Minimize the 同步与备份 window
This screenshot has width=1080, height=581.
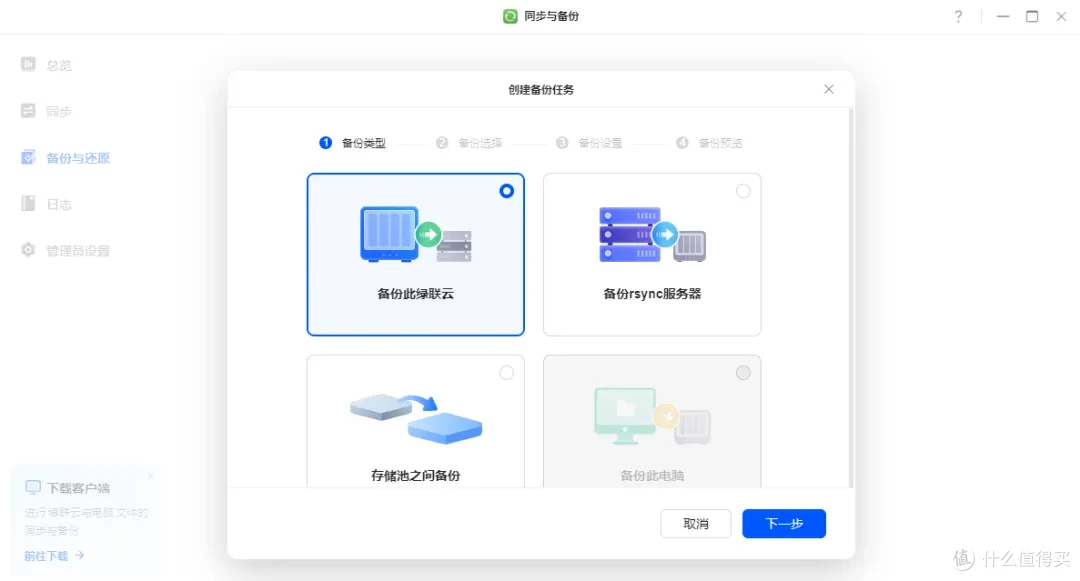click(1003, 17)
